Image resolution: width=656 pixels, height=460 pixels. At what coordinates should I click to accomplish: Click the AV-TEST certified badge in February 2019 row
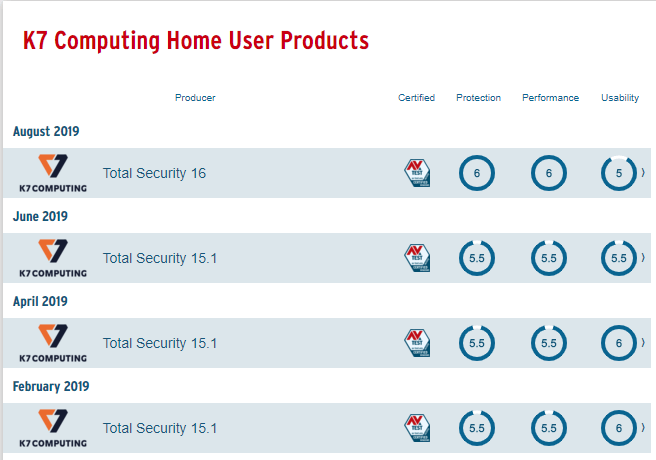tap(417, 428)
